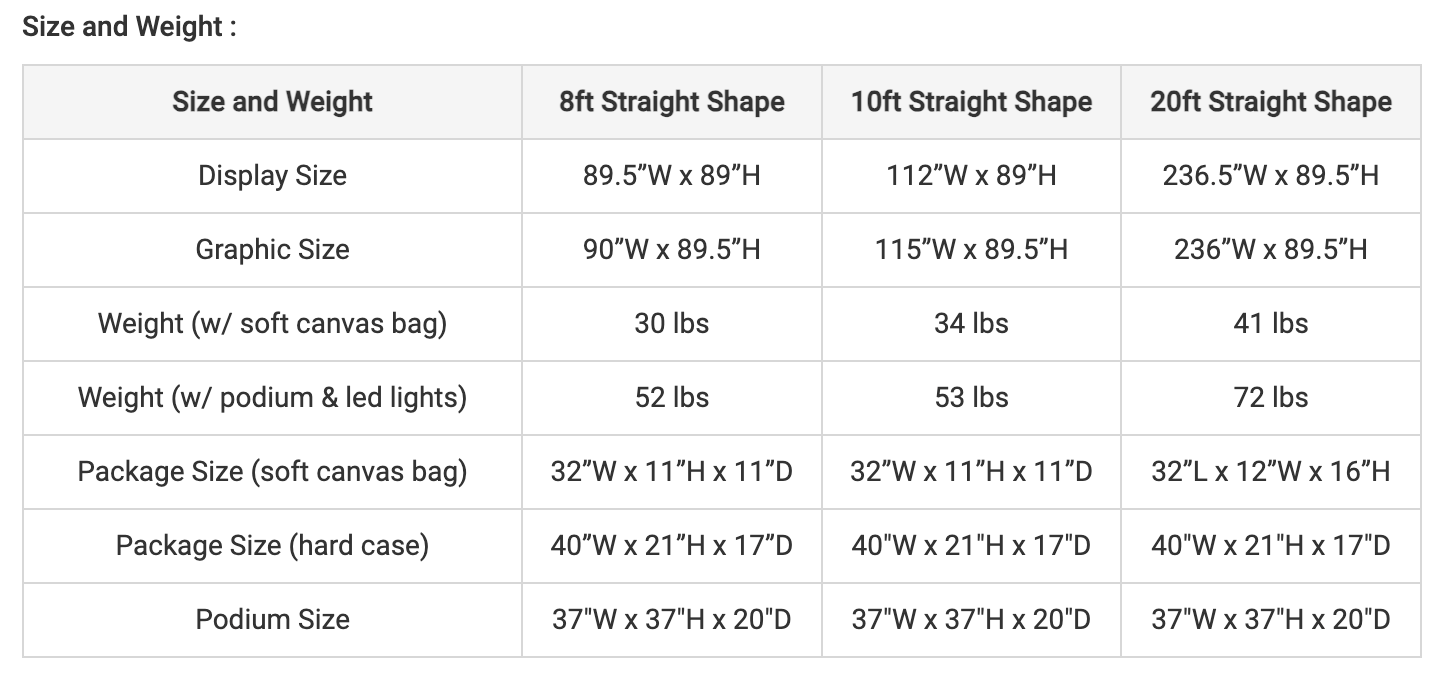Select the 89.5"W x 89"H display size cell

click(671, 176)
